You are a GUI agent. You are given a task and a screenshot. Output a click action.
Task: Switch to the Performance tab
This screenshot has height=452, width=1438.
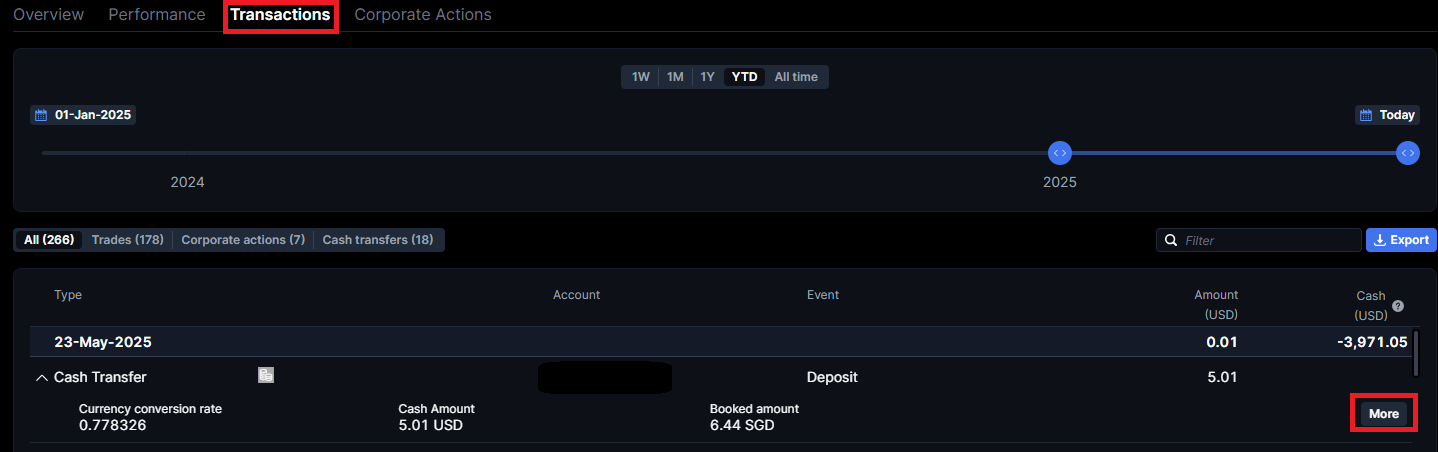[157, 15]
